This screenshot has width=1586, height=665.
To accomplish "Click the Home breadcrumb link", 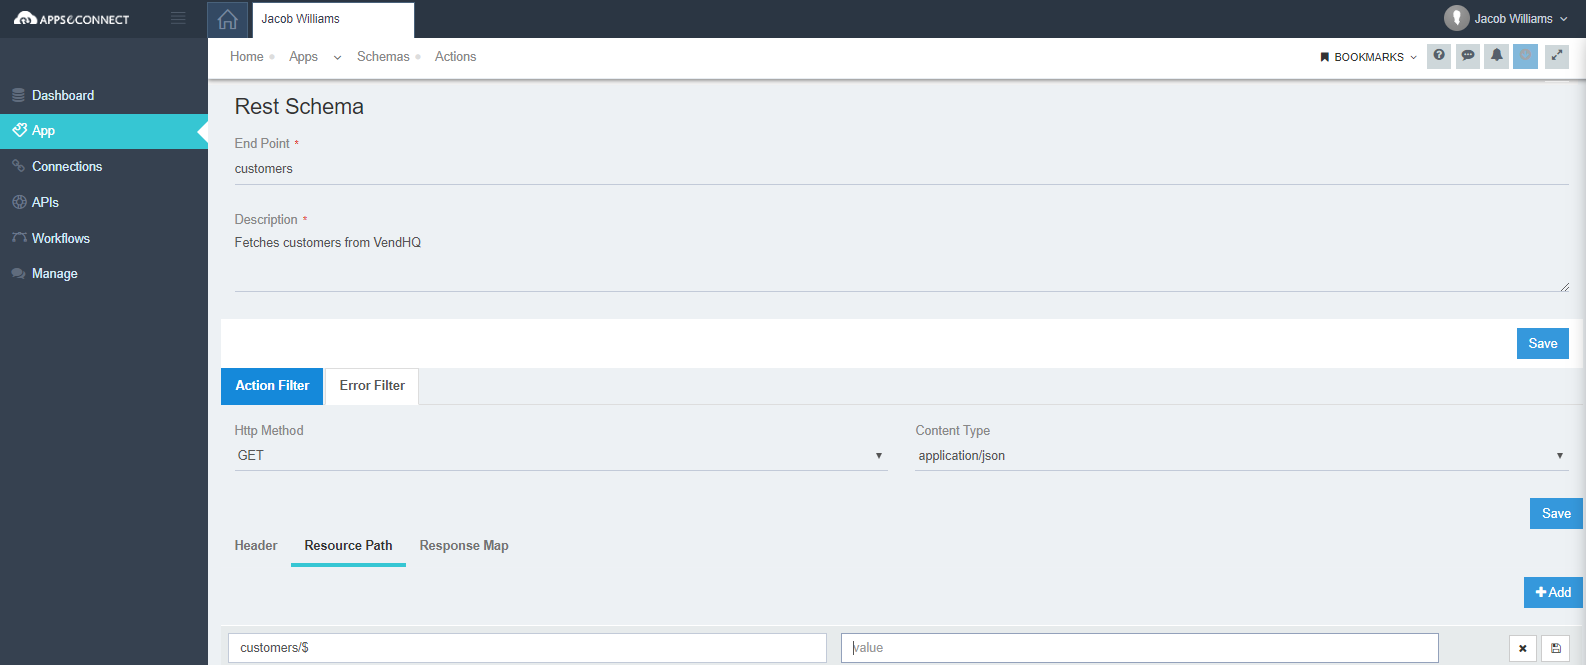I will (x=247, y=57).
